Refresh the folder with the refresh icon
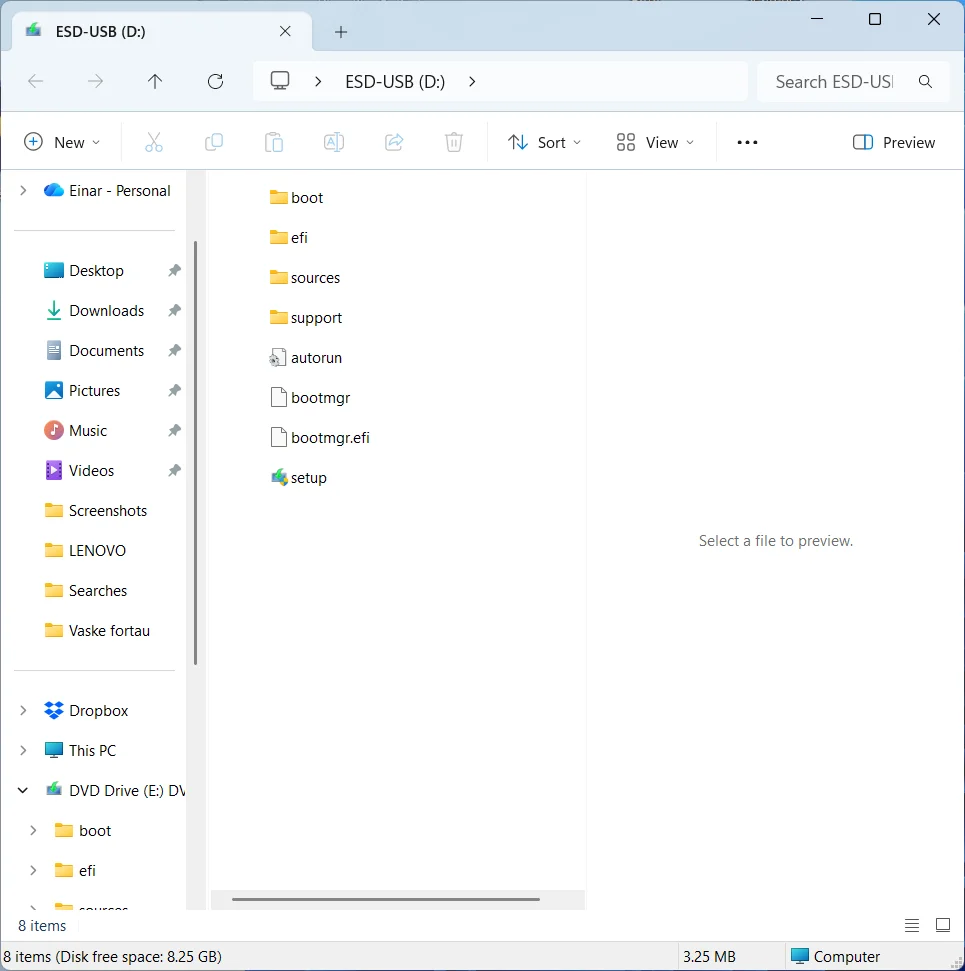The width and height of the screenshot is (965, 971). click(x=215, y=81)
